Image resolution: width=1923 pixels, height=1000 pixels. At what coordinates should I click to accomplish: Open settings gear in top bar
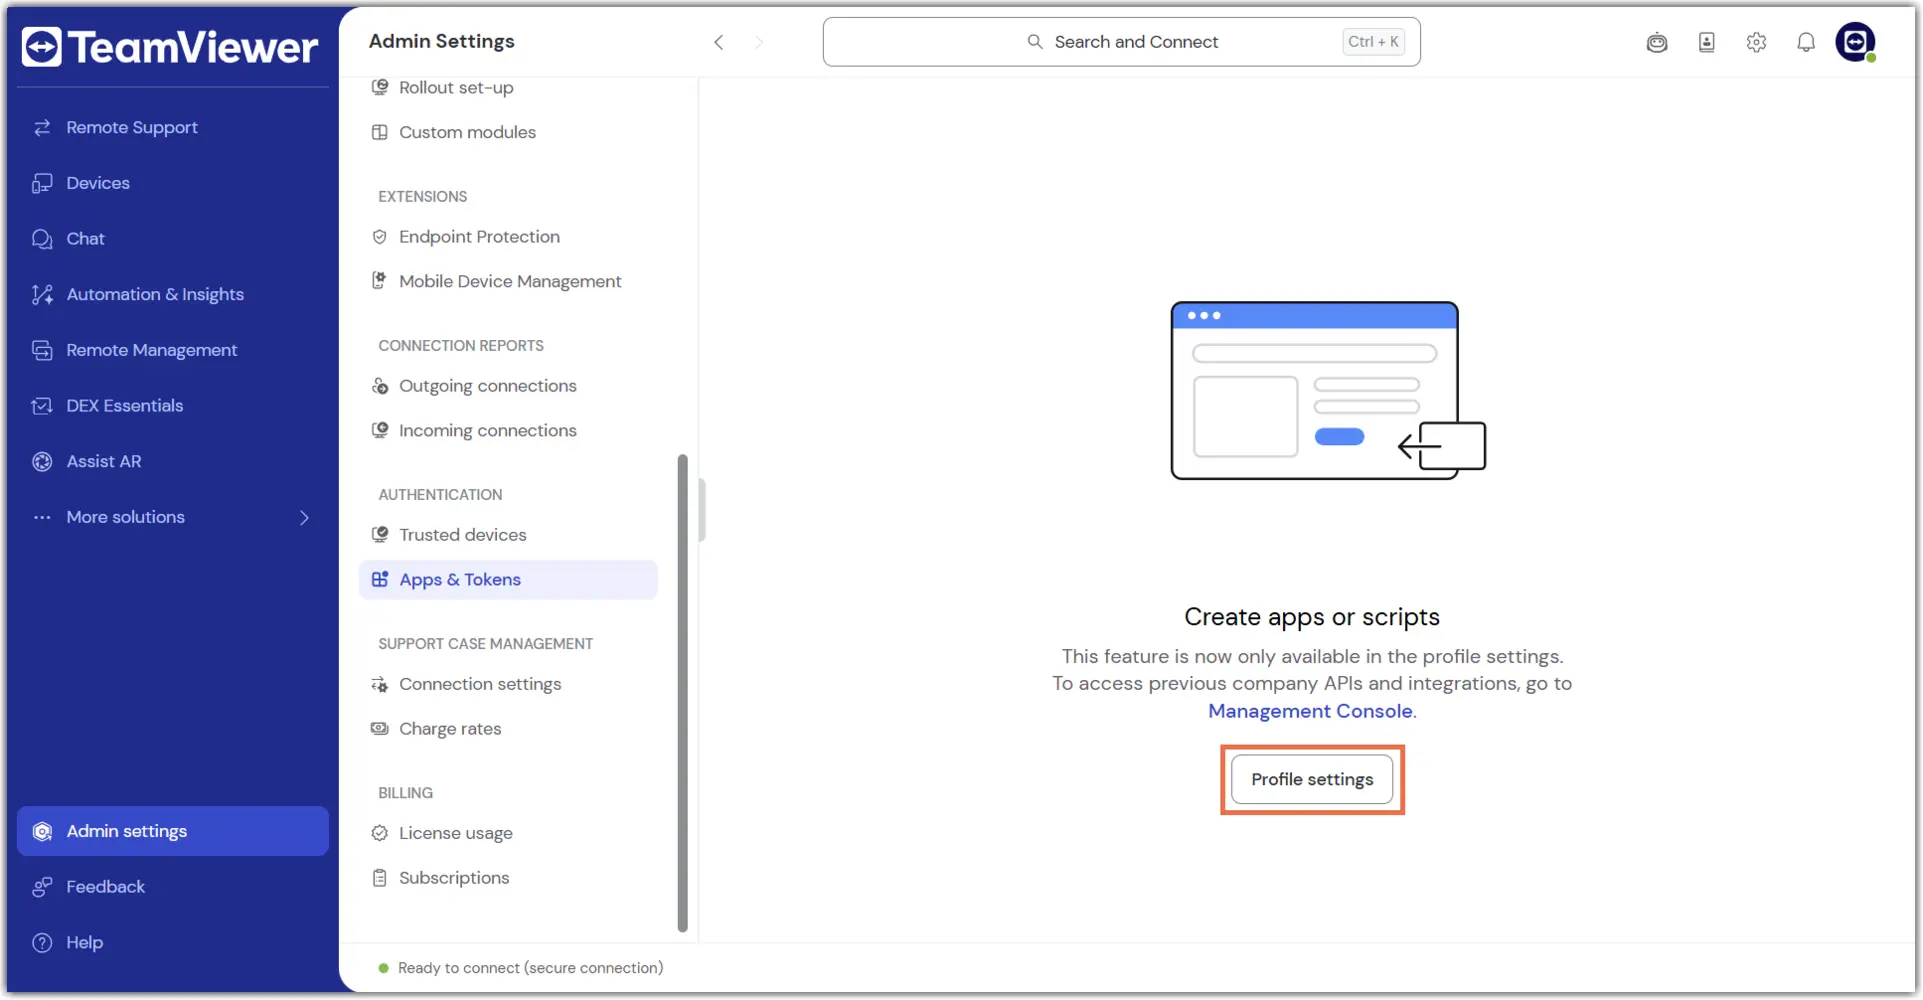pos(1757,42)
